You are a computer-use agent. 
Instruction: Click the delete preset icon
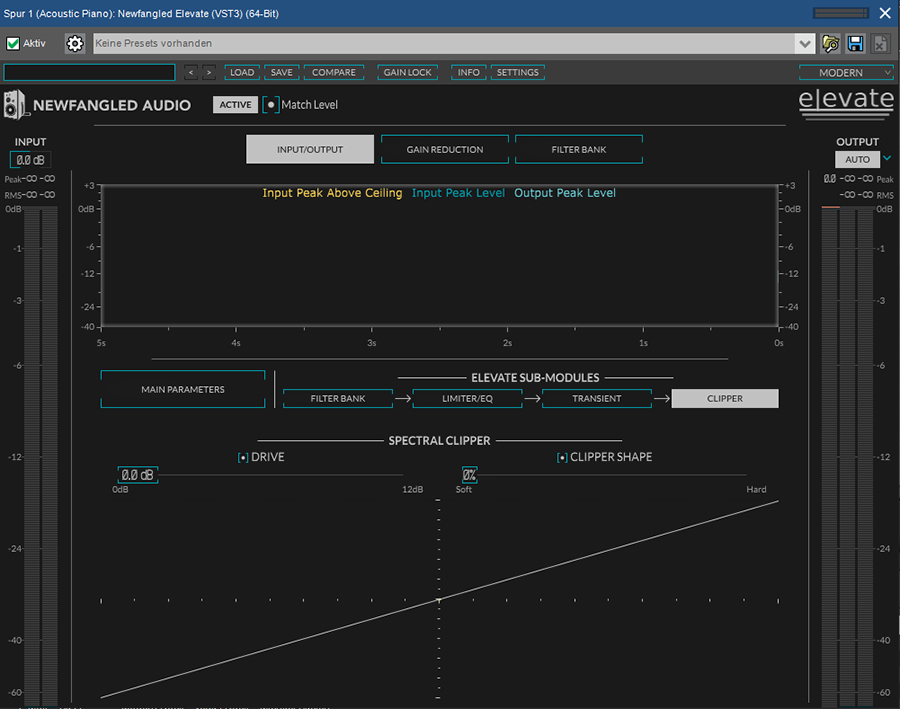pos(880,44)
